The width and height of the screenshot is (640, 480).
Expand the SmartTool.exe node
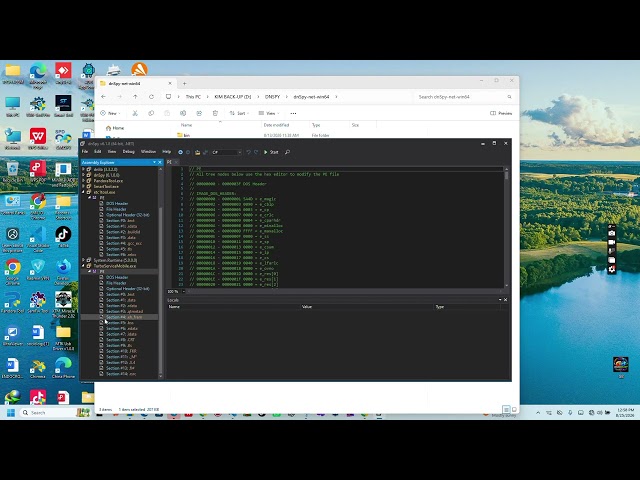coord(84,186)
